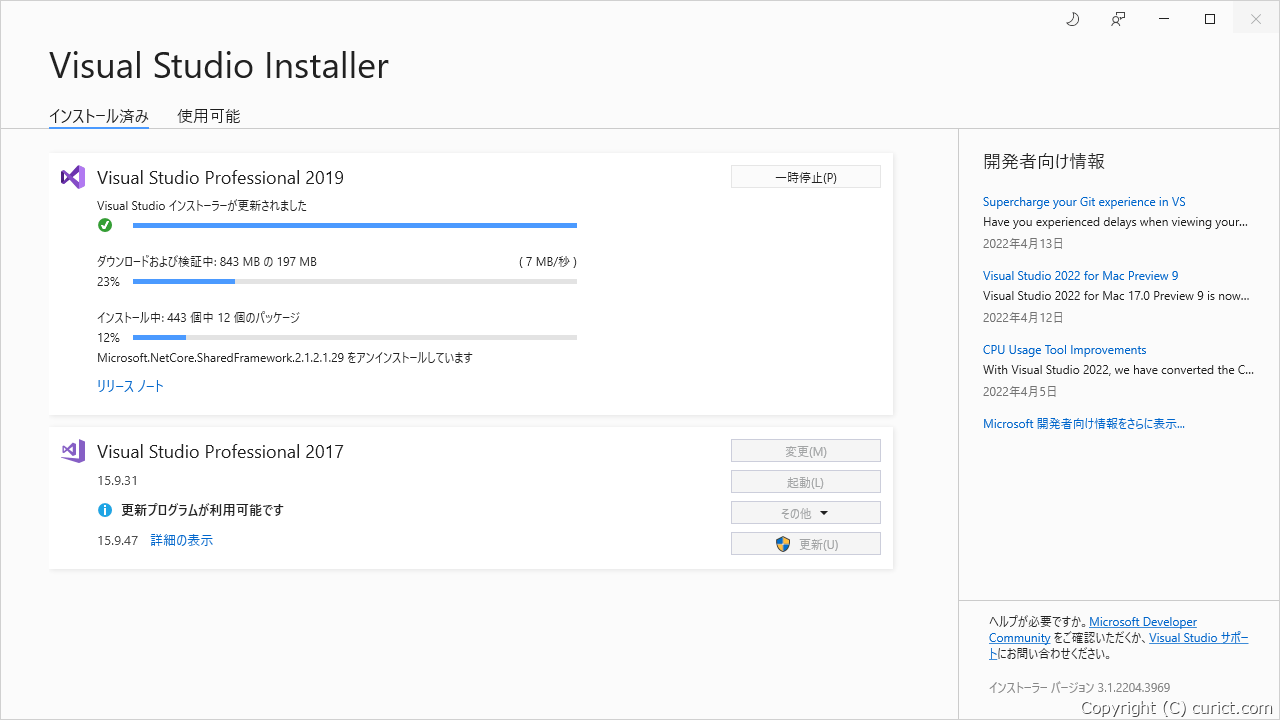Click the installer version text area

pyautogui.click(x=1078, y=687)
